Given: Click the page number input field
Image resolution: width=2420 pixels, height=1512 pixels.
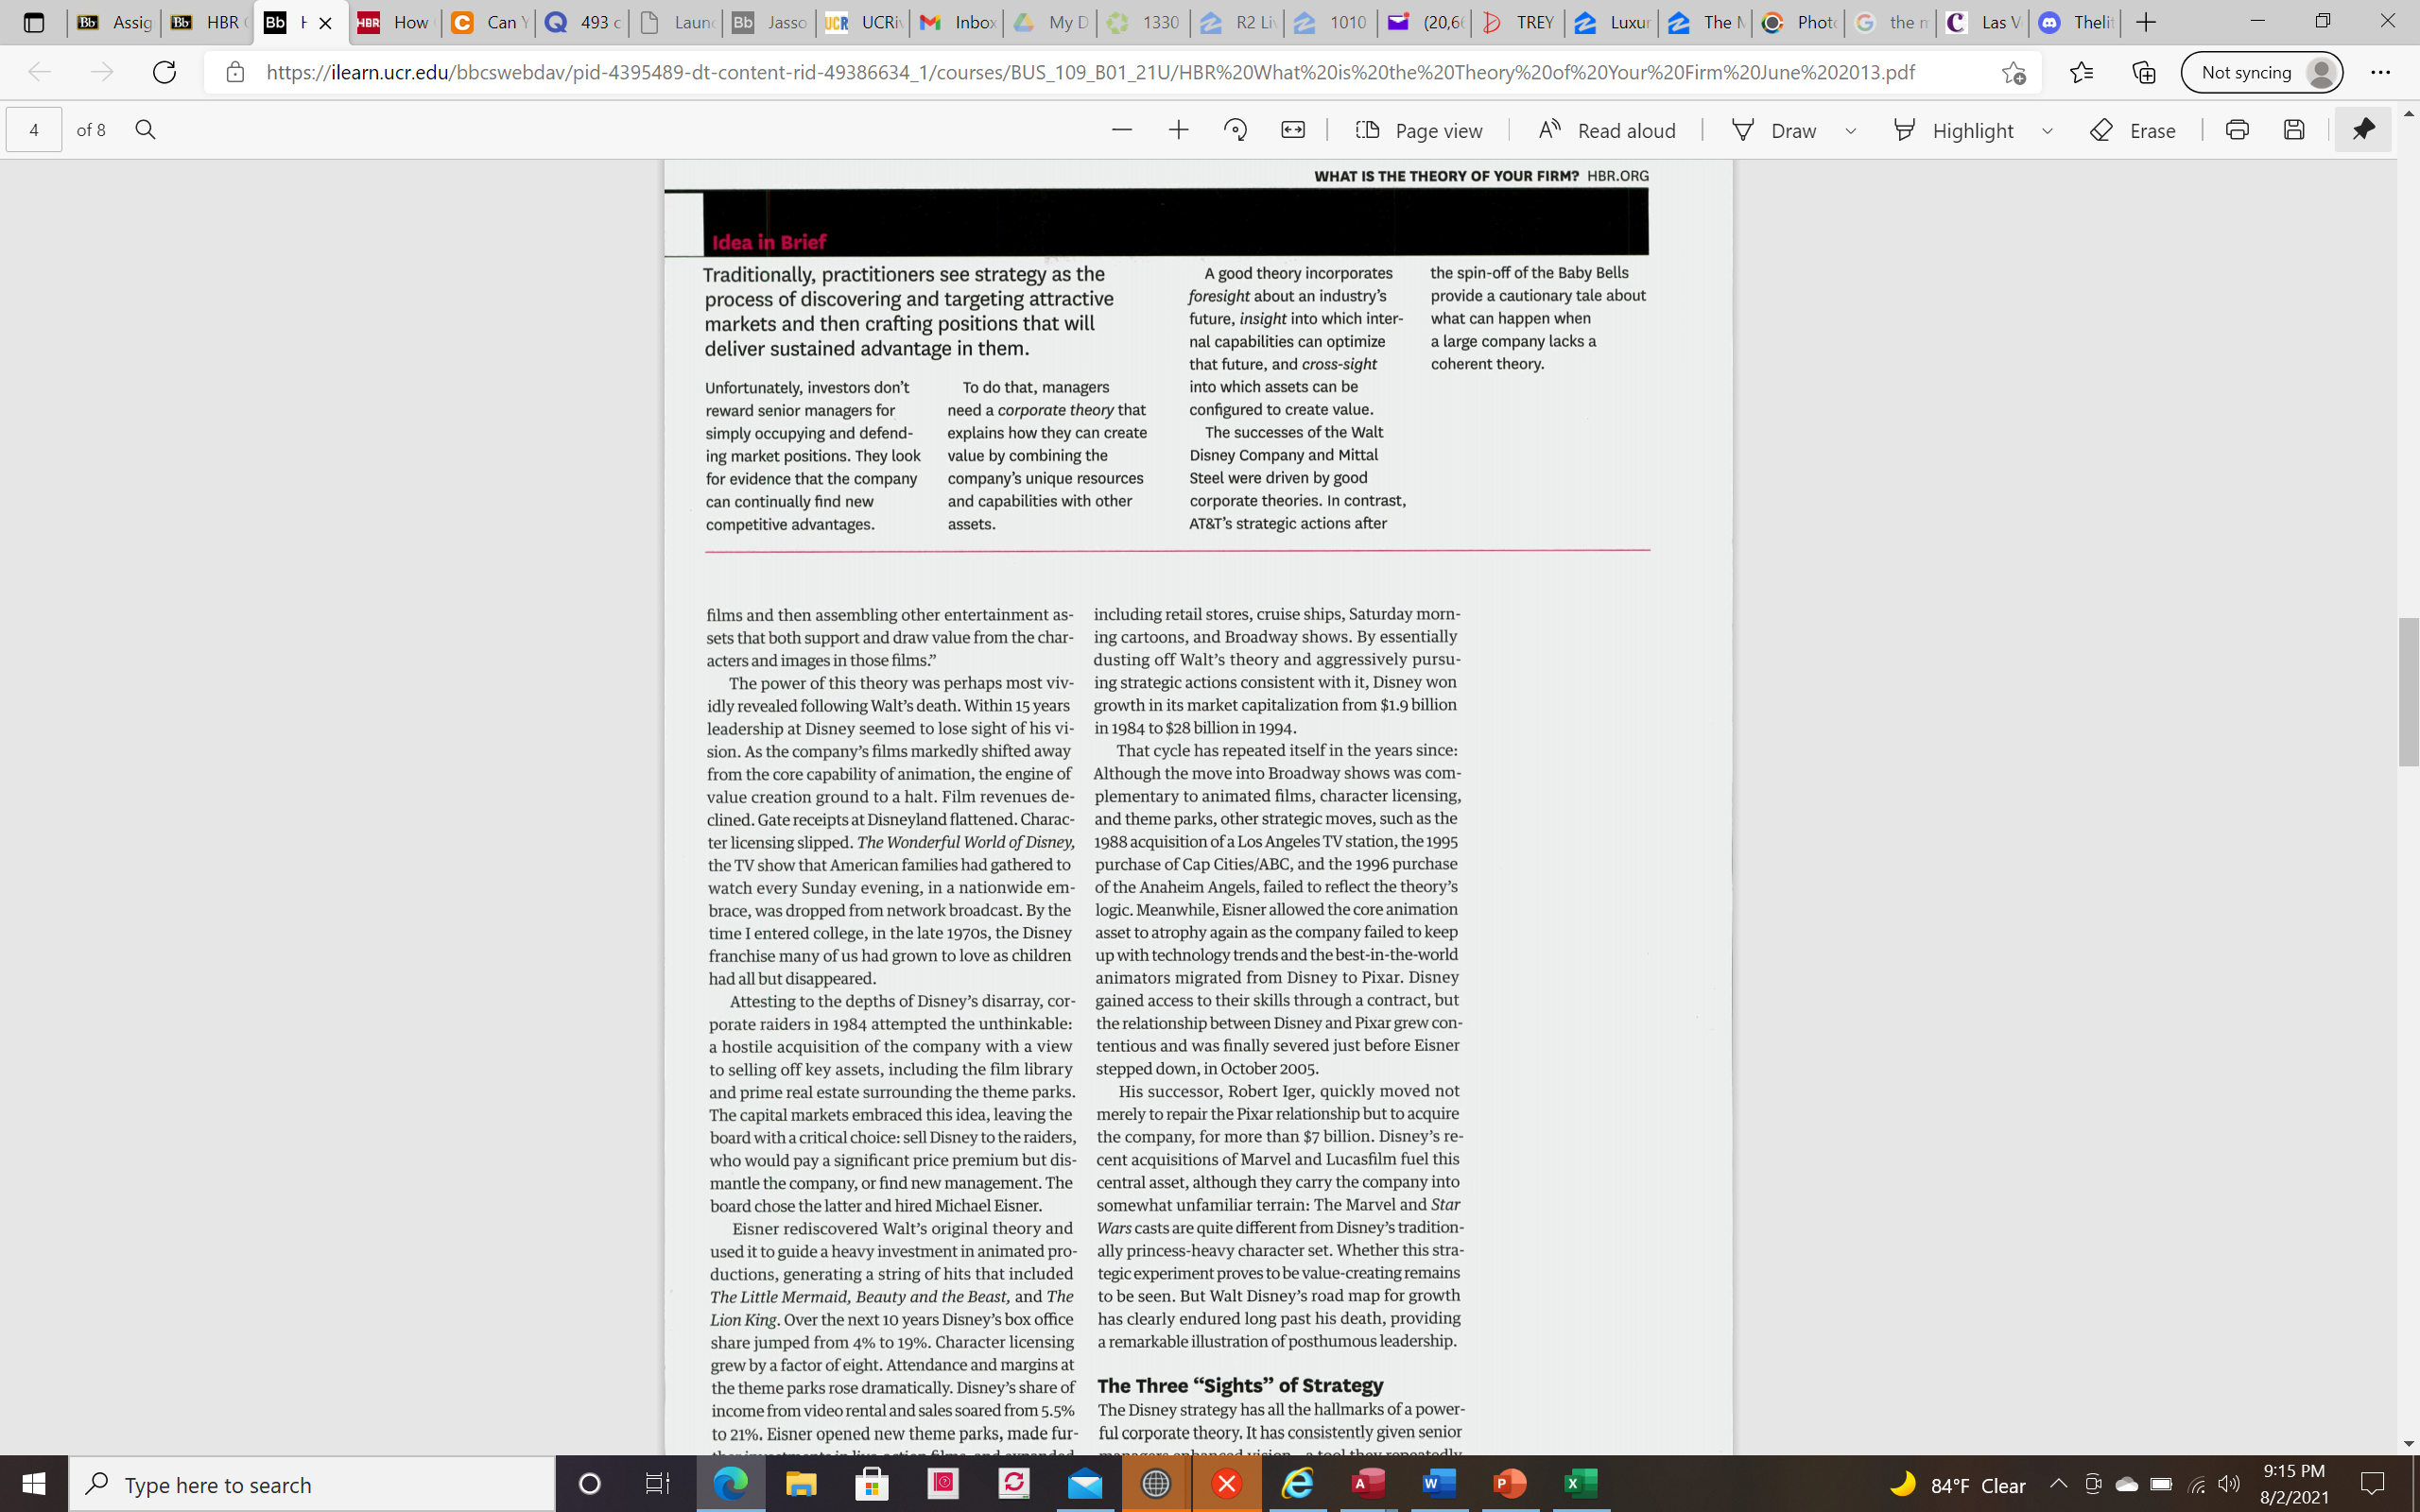Looking at the screenshot, I should (34, 130).
